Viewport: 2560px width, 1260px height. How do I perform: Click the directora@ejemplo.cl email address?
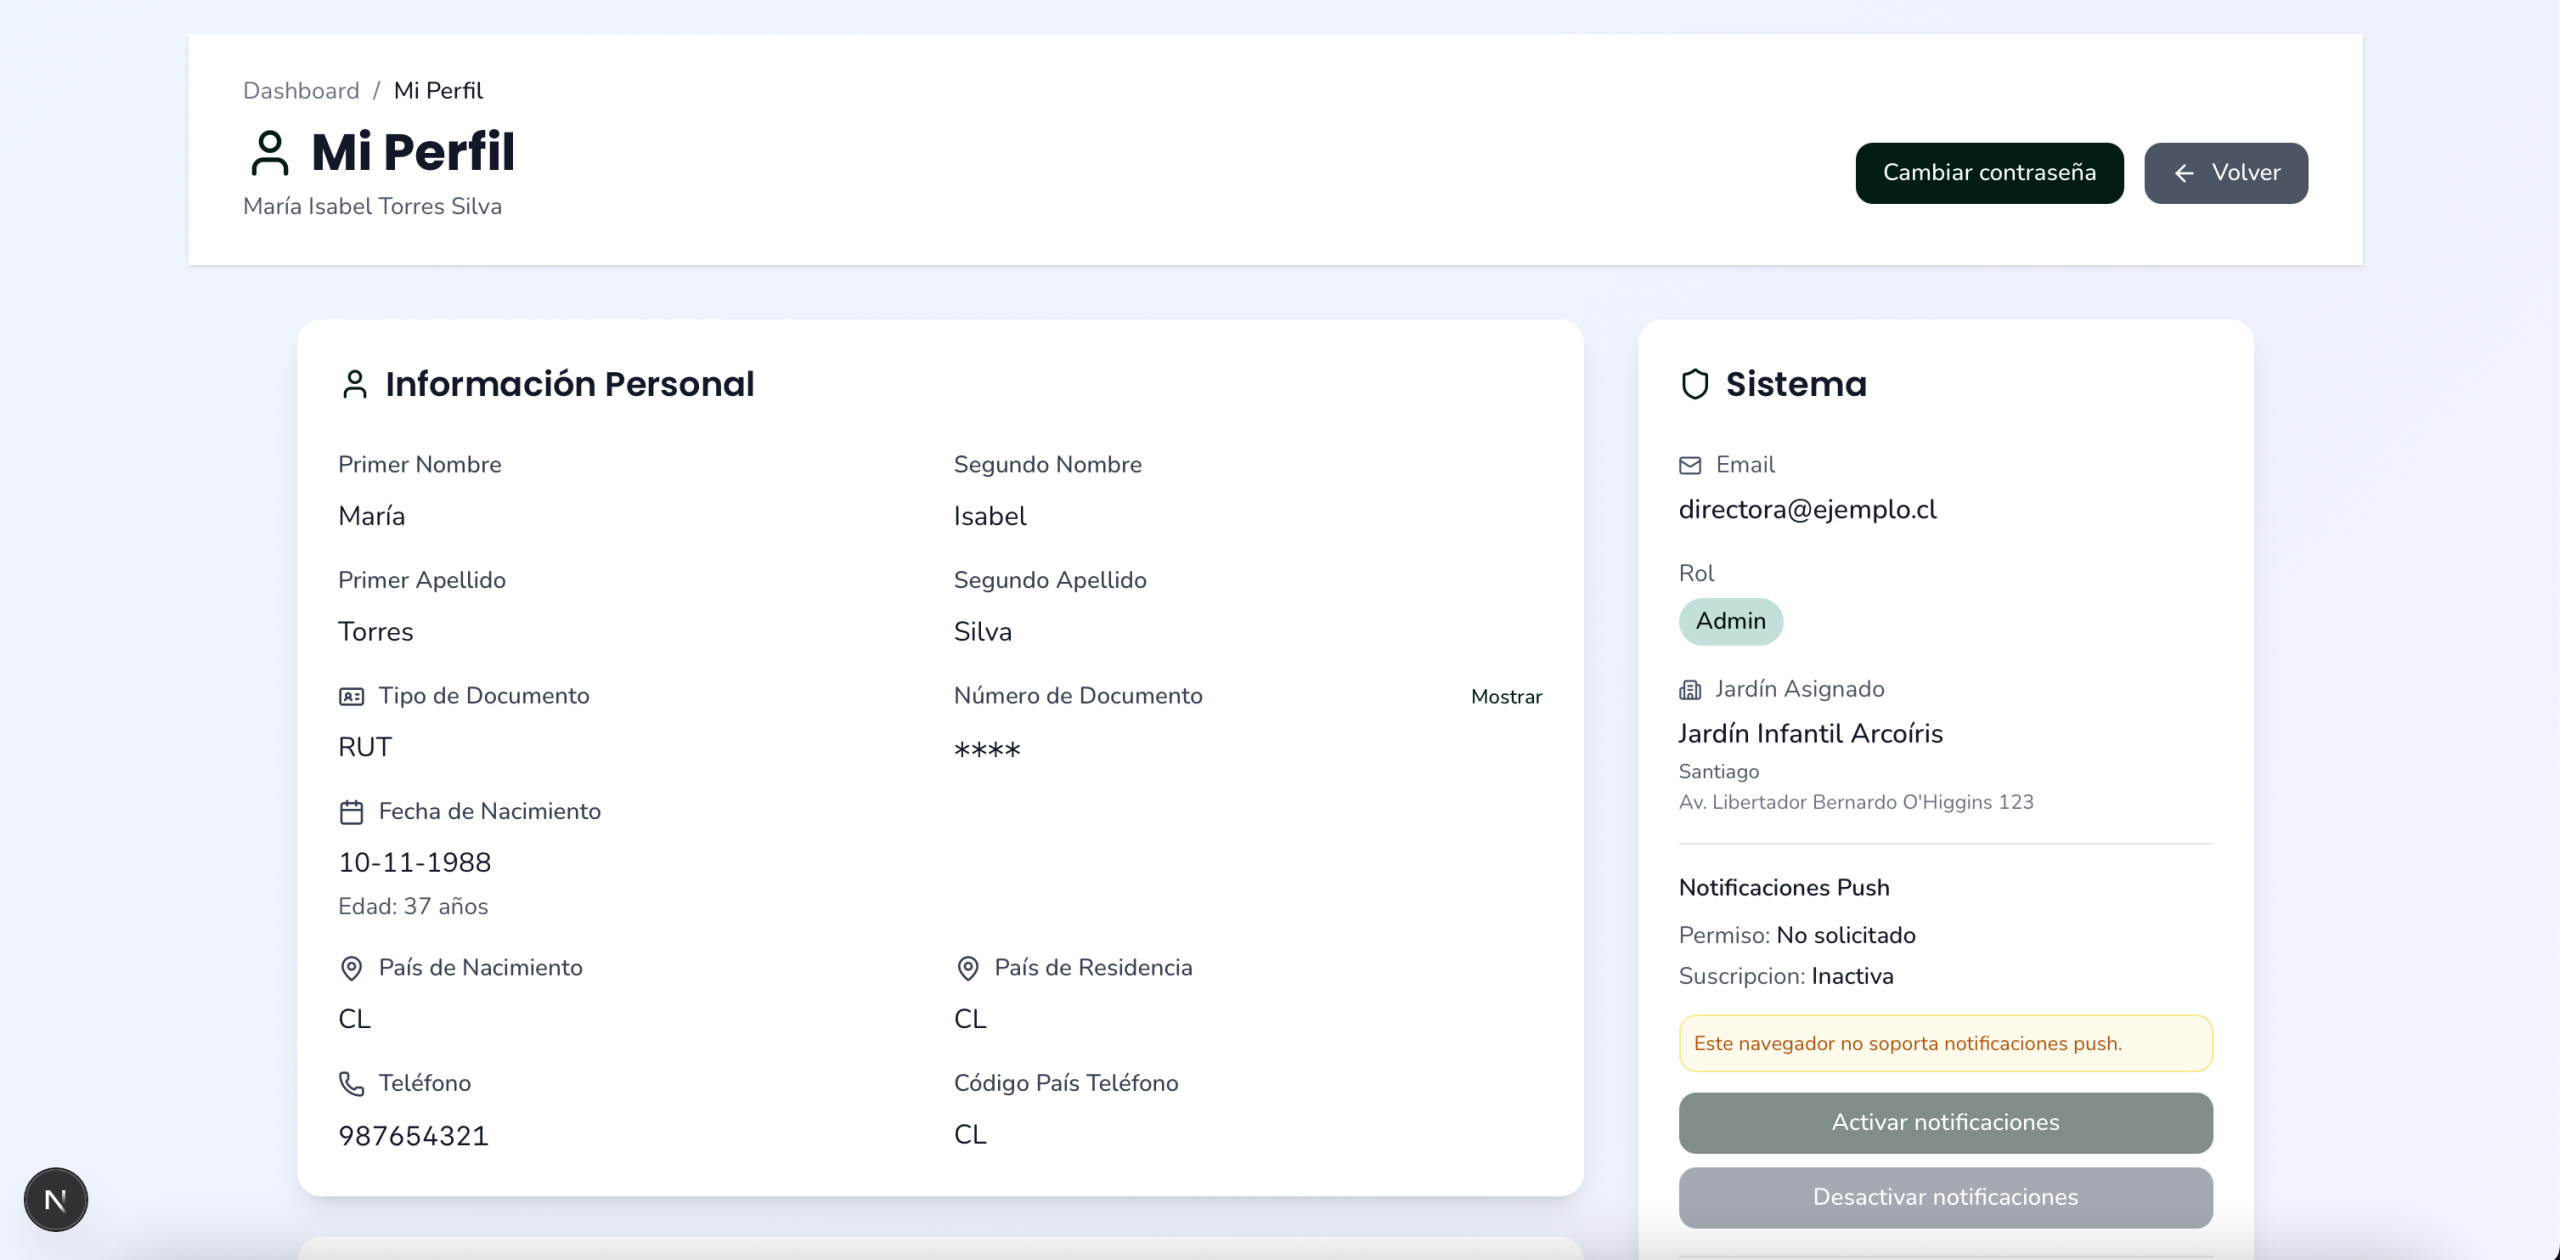1808,510
